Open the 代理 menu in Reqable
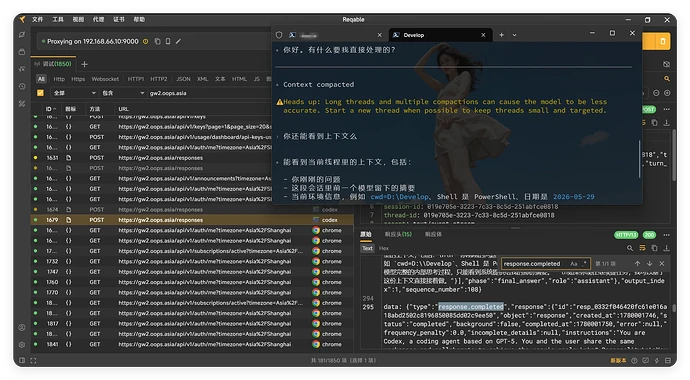The height and width of the screenshot is (380, 690). tap(99, 19)
